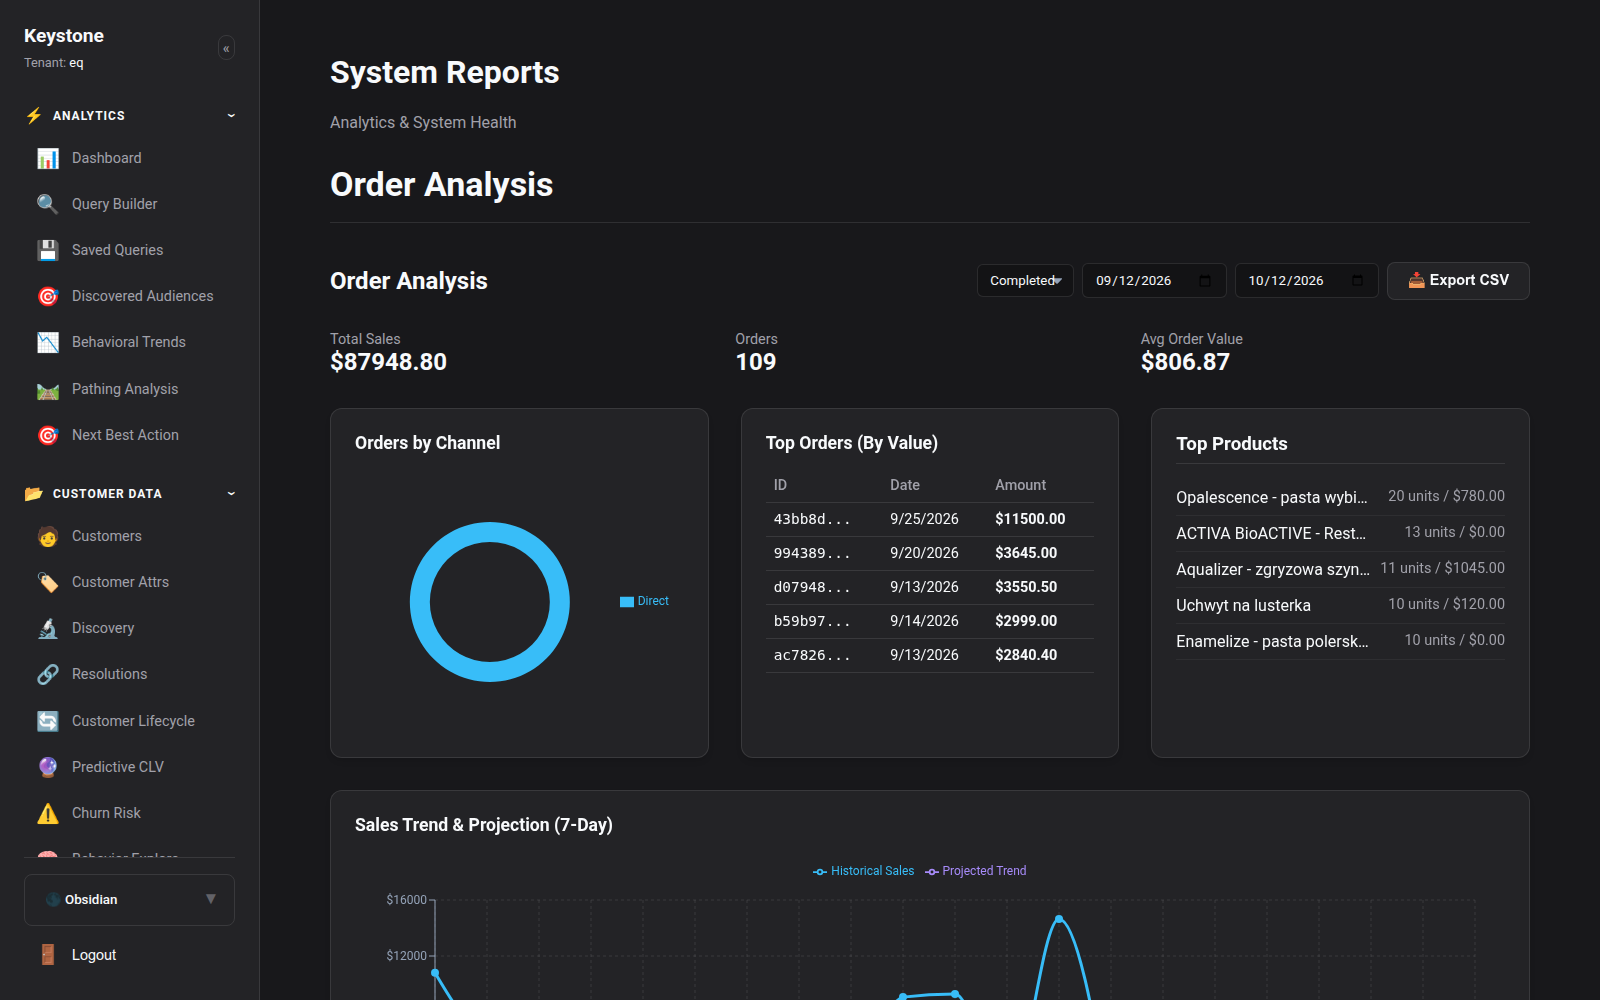This screenshot has width=1600, height=1000.
Task: Click the Customer Attrs tag icon
Action: (48, 582)
